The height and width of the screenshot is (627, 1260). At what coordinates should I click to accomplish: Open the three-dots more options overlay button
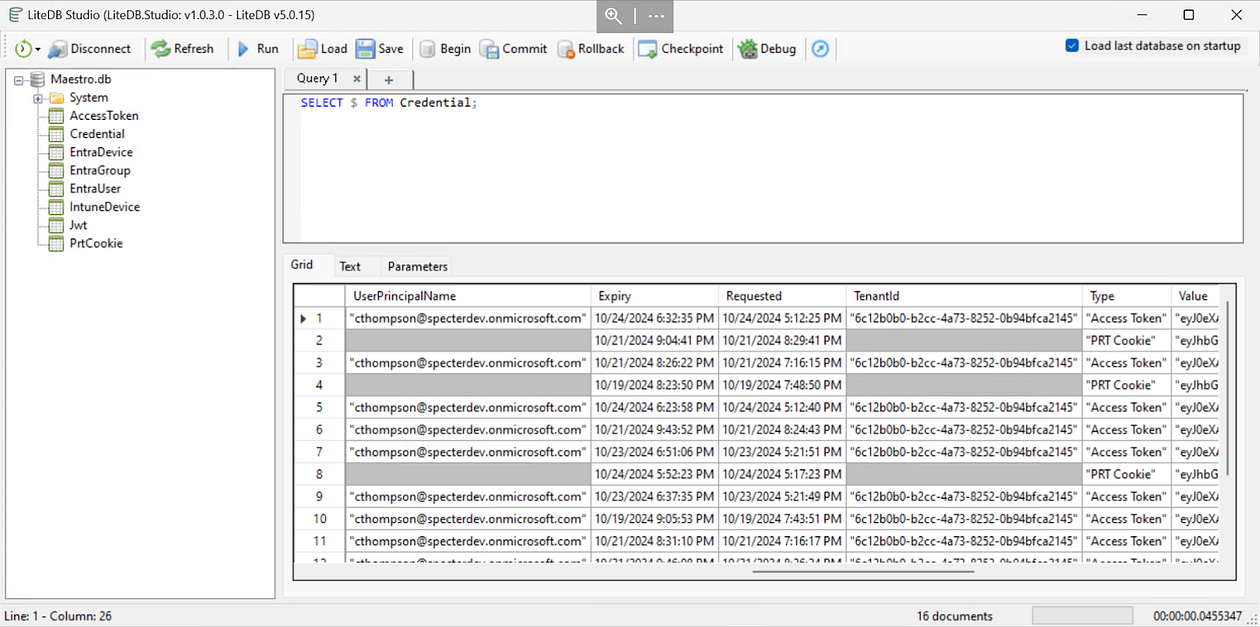pos(656,16)
